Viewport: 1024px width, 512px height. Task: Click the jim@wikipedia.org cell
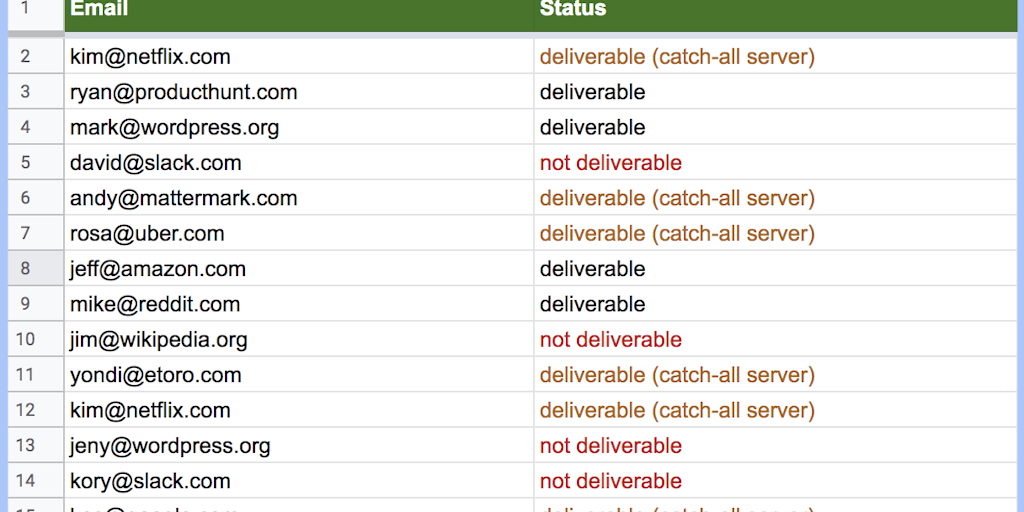pyautogui.click(x=299, y=339)
